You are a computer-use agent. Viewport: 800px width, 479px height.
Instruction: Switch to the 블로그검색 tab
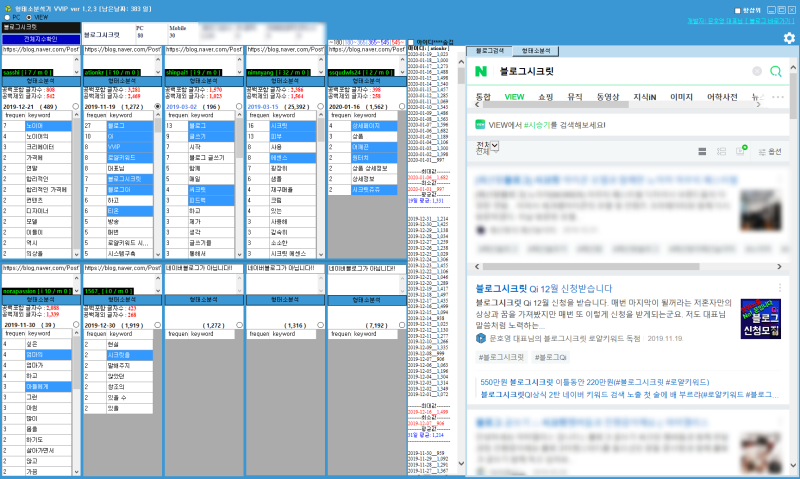pyautogui.click(x=490, y=51)
